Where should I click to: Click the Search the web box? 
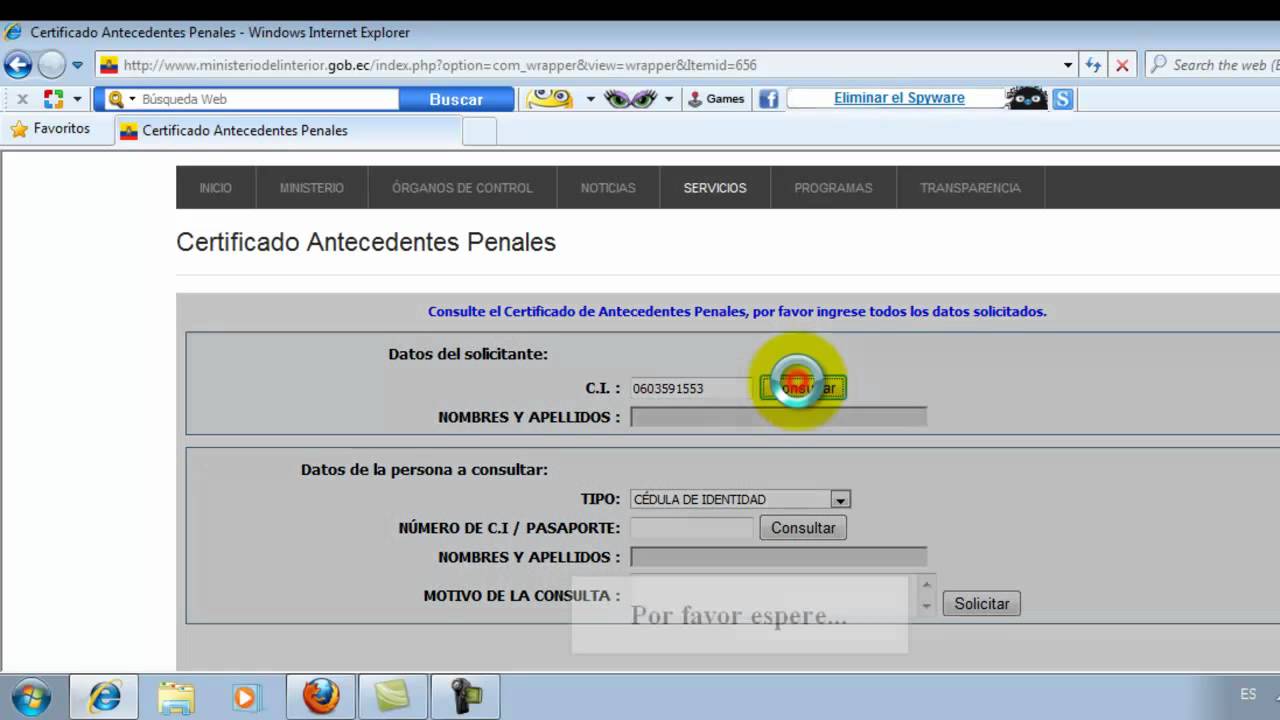coord(1214,65)
